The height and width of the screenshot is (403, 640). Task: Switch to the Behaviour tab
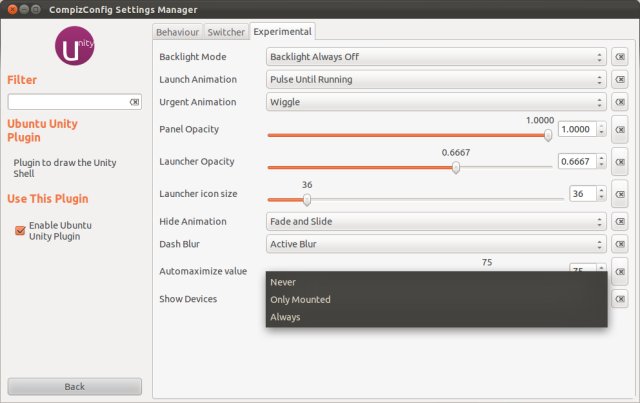pos(179,32)
